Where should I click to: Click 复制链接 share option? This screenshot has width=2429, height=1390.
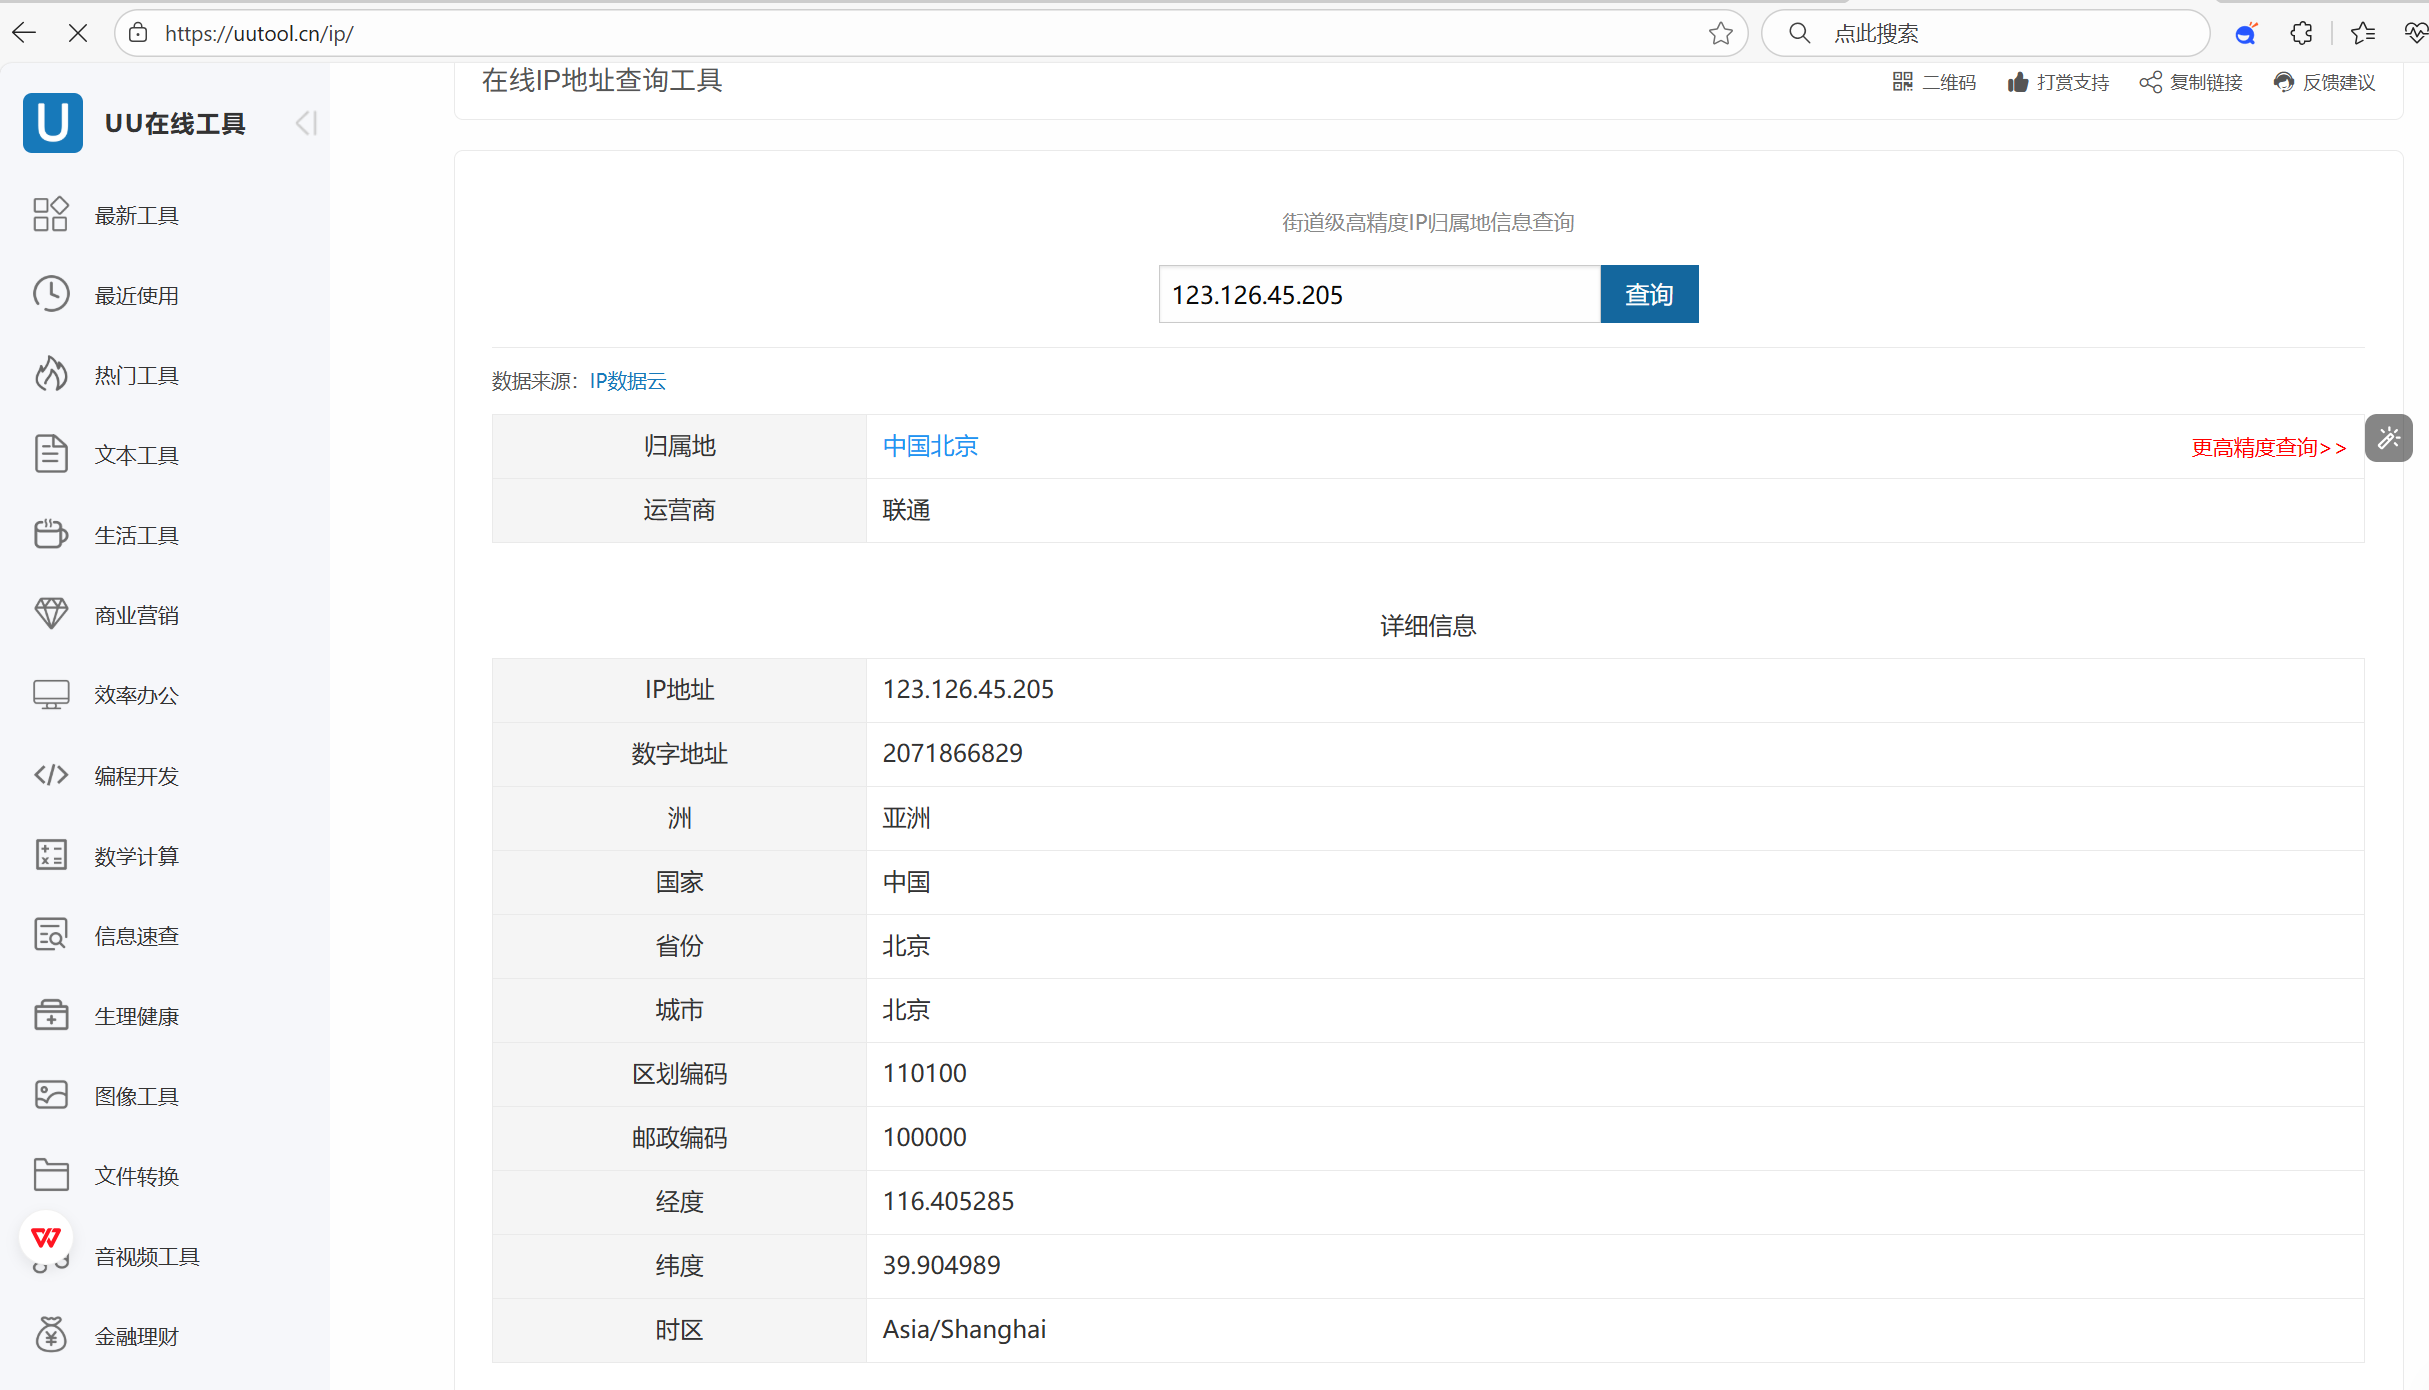(2191, 82)
